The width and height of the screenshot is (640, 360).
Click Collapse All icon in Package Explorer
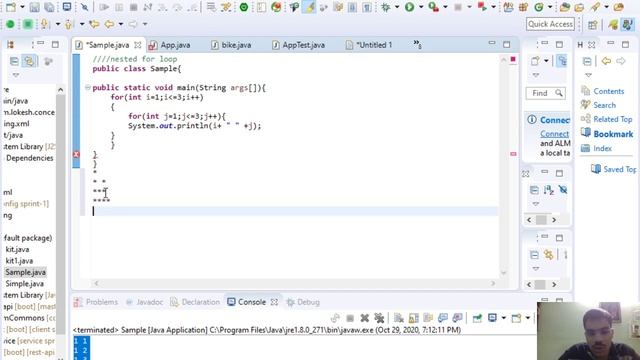(14, 61)
